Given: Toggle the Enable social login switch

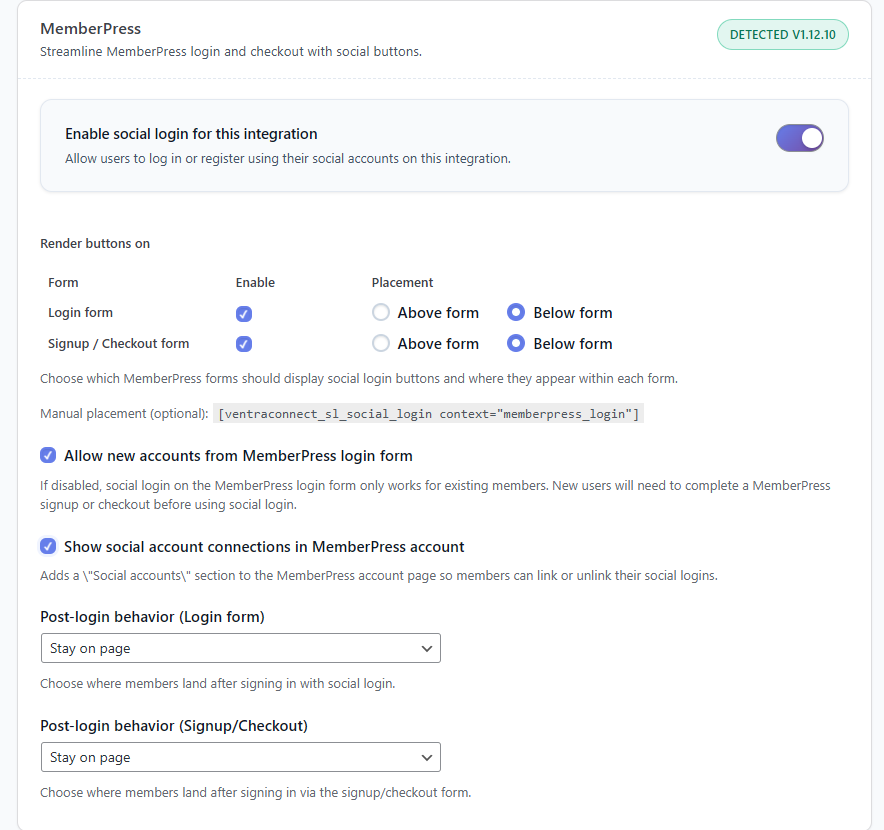Looking at the screenshot, I should pos(799,138).
